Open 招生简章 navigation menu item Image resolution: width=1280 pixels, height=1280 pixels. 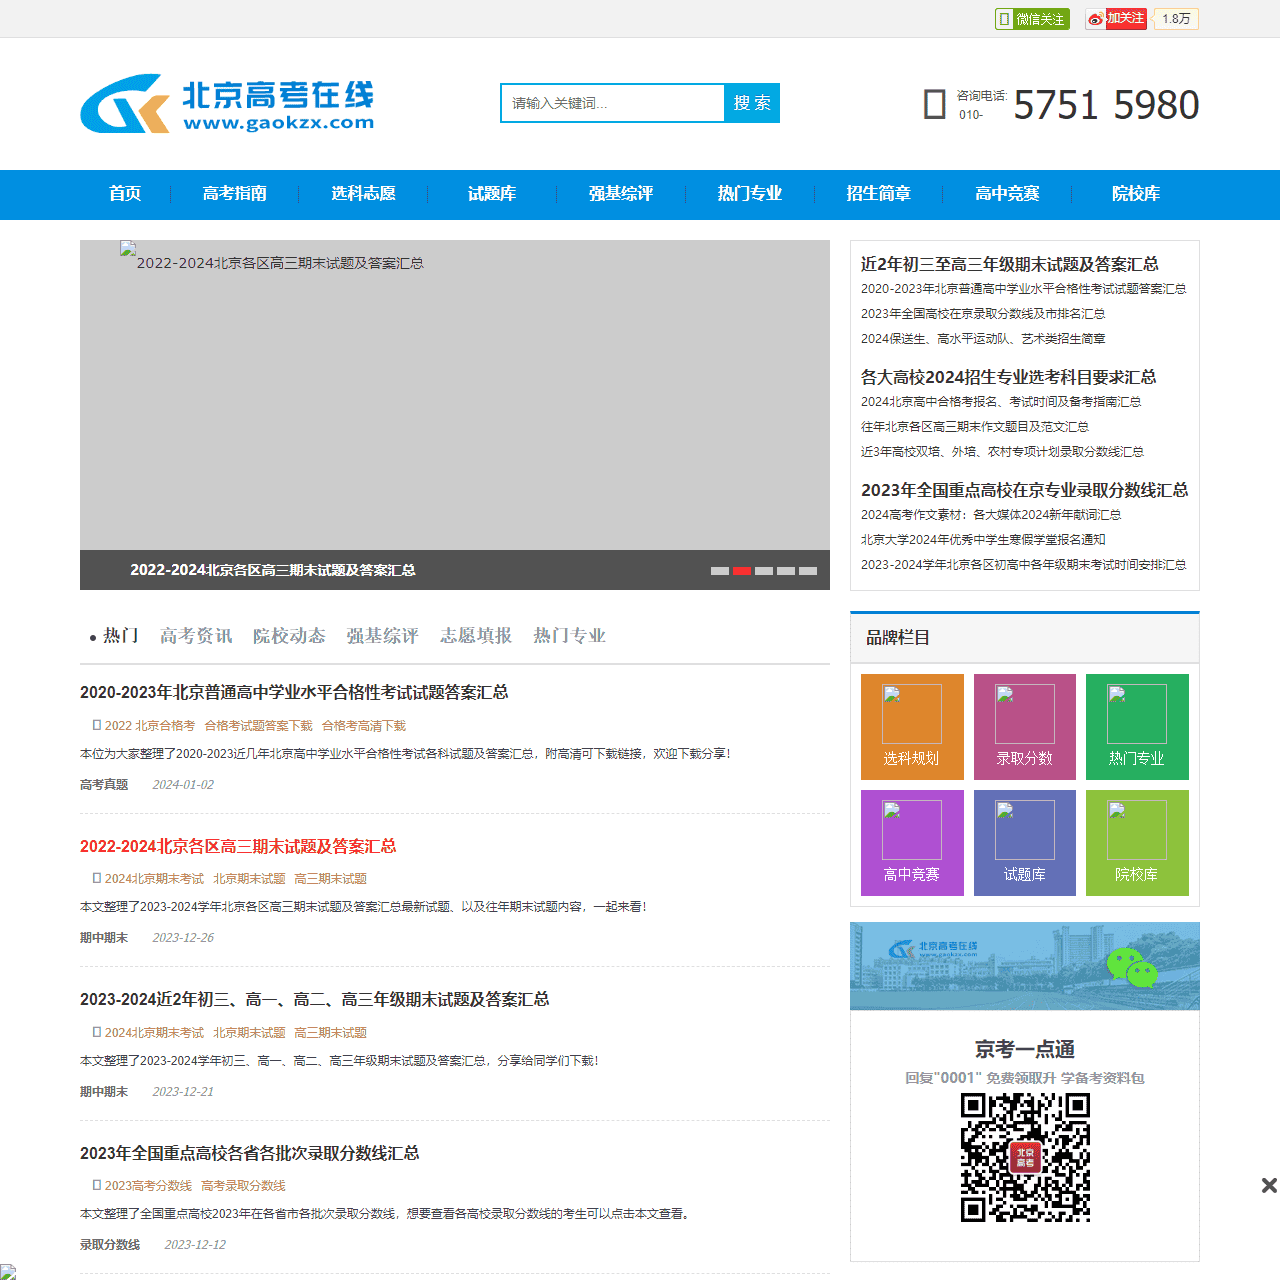tap(879, 194)
